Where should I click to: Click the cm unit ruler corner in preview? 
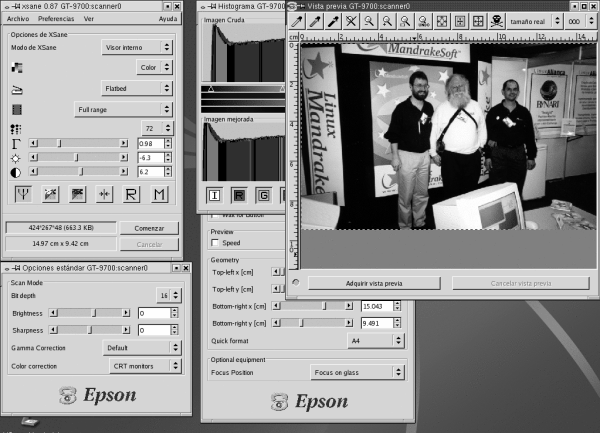pyautogui.click(x=293, y=37)
